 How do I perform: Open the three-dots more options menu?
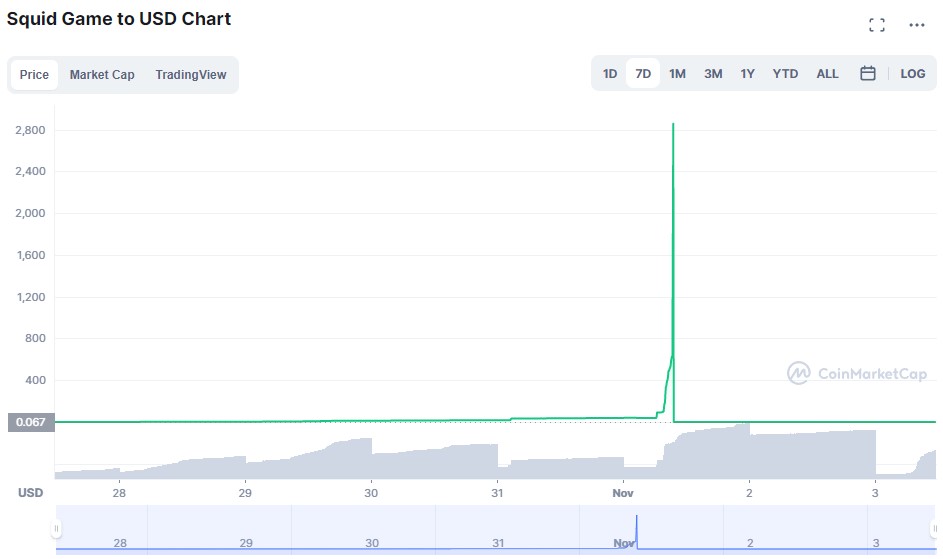coord(917,25)
